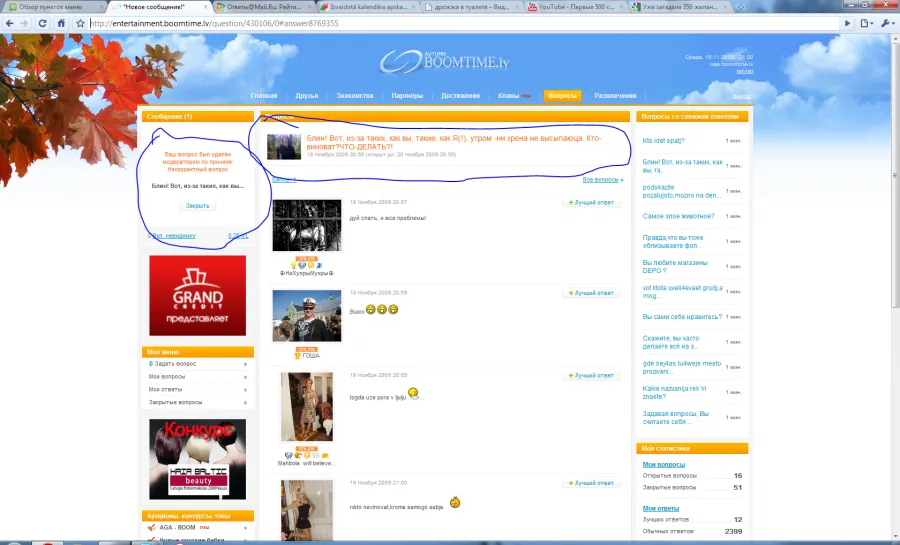Click Мои ответы link in statistics
Screen dimensions: 900x545
click(661, 508)
